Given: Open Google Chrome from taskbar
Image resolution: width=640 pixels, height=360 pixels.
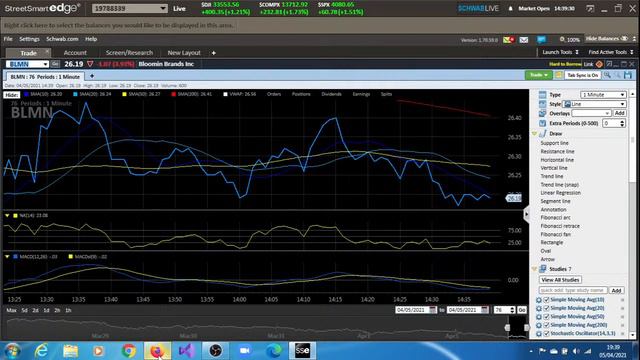Looking at the screenshot, I should [129, 351].
